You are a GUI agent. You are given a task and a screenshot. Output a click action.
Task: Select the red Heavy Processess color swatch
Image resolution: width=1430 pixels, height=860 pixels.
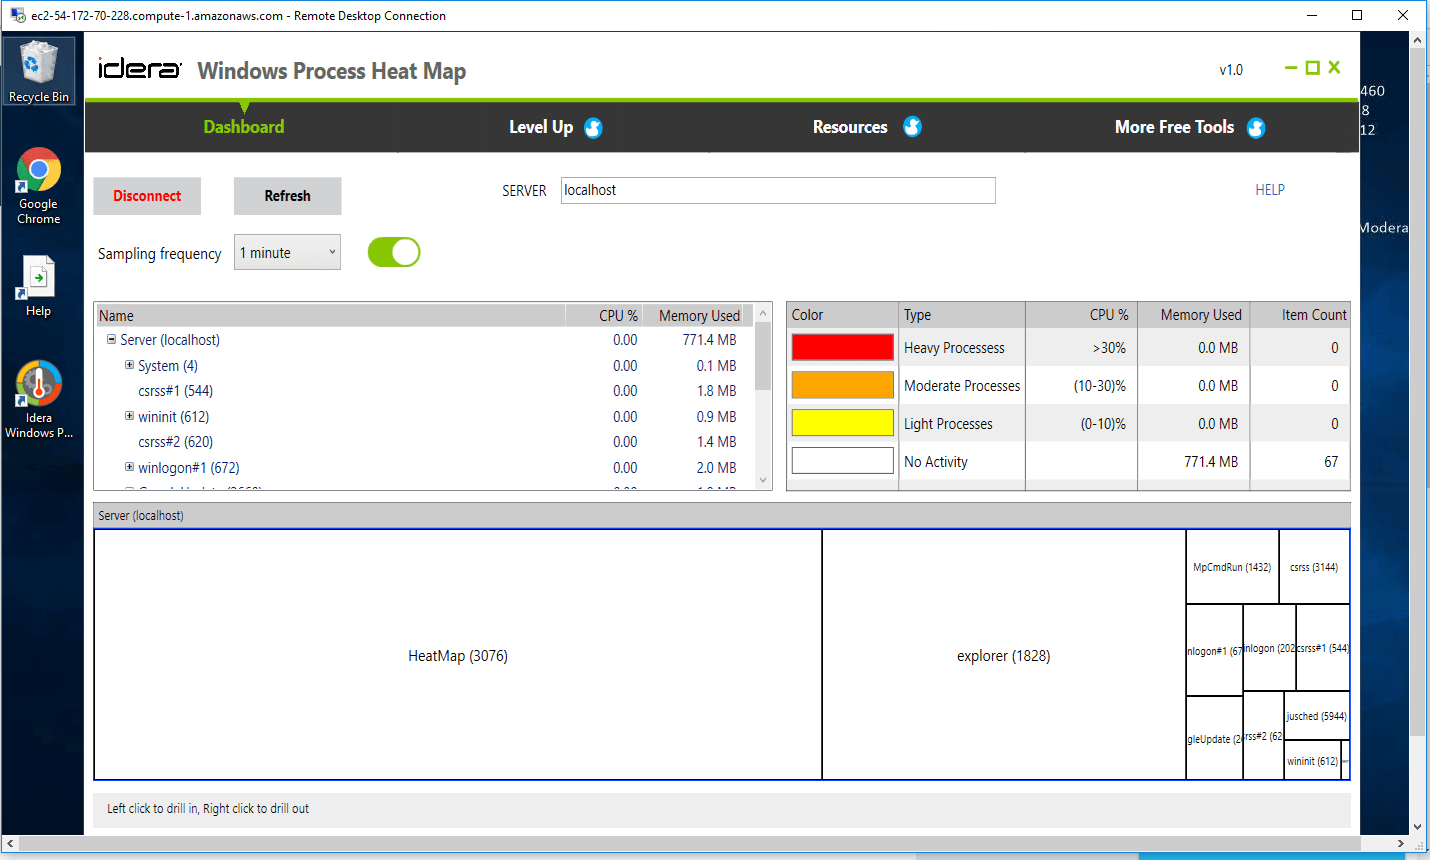[x=840, y=346]
